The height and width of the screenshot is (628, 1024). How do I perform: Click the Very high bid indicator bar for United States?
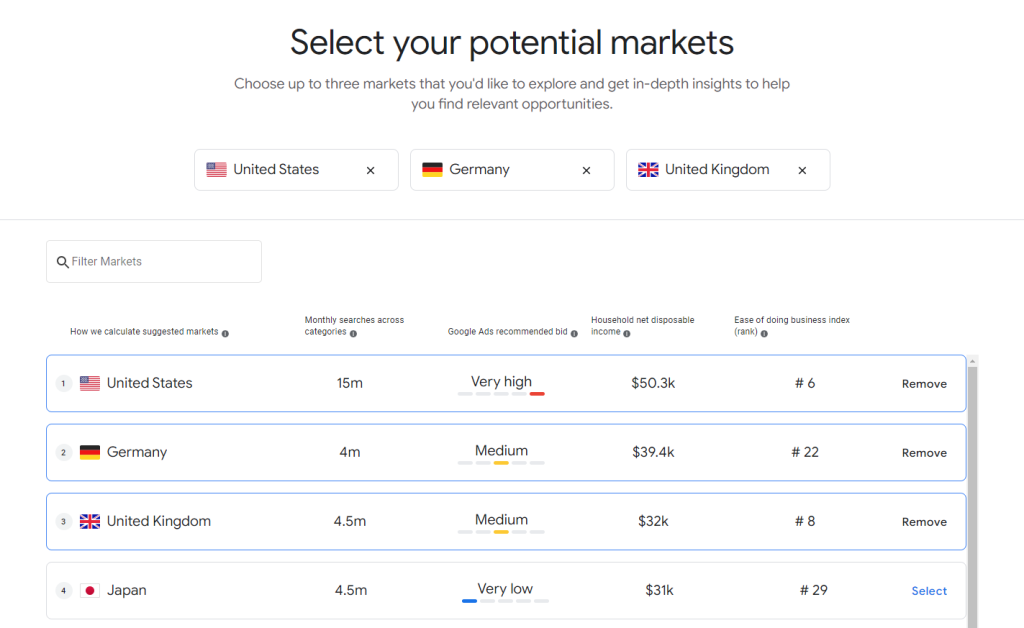tap(501, 394)
